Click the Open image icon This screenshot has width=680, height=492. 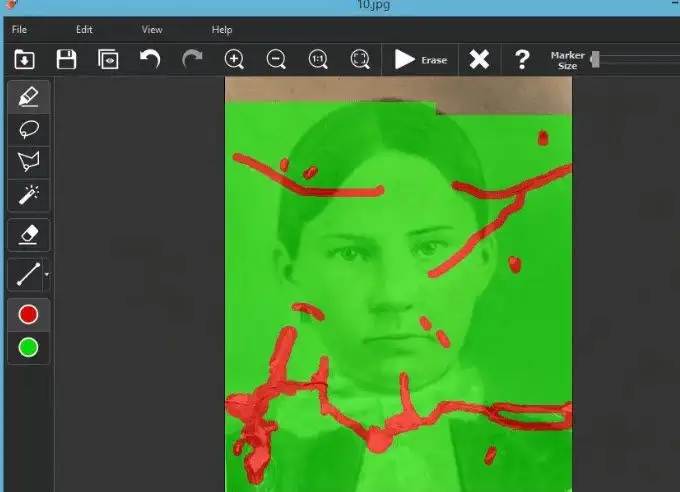24,59
